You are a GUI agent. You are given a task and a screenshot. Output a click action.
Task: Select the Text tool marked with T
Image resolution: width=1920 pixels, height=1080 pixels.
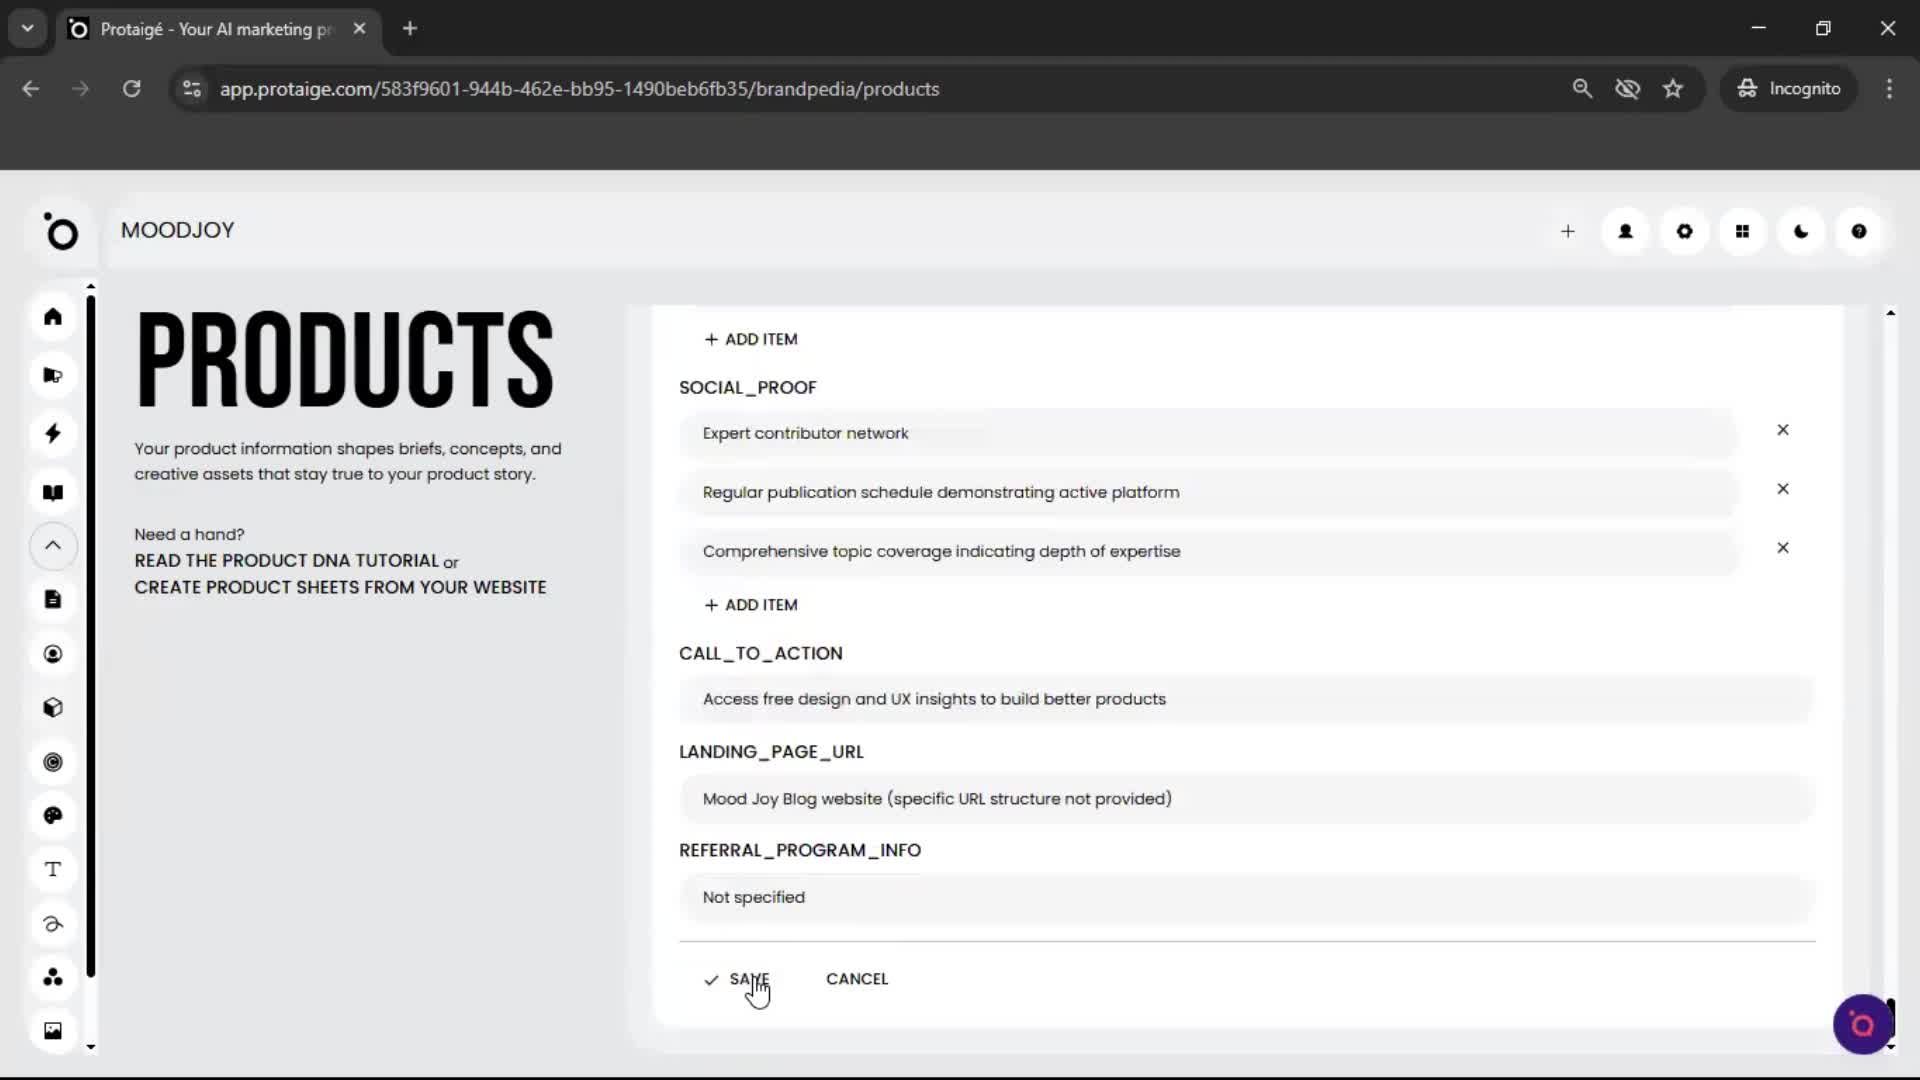(x=52, y=869)
